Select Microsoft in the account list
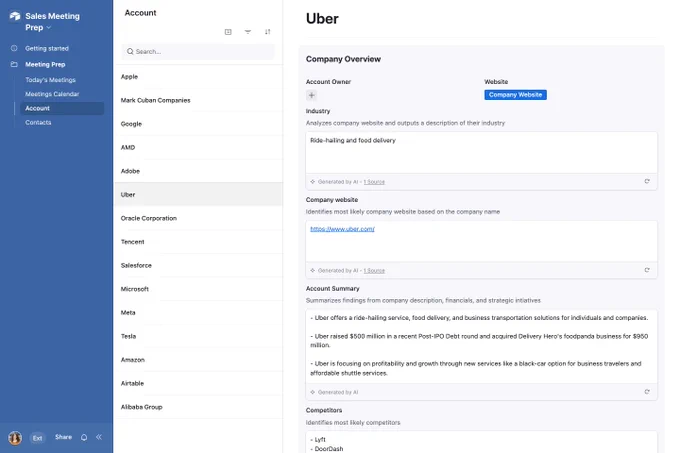Viewport: 680px width, 453px height. (x=198, y=289)
